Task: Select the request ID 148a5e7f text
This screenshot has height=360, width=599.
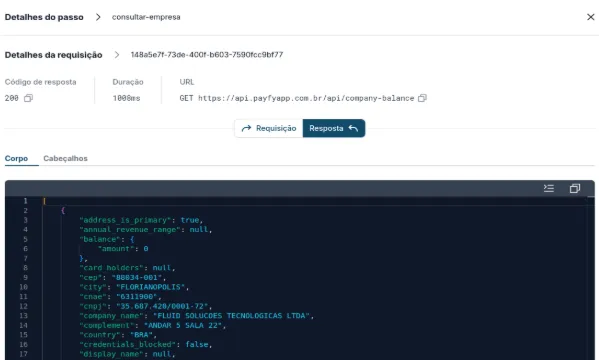Action: point(207,55)
